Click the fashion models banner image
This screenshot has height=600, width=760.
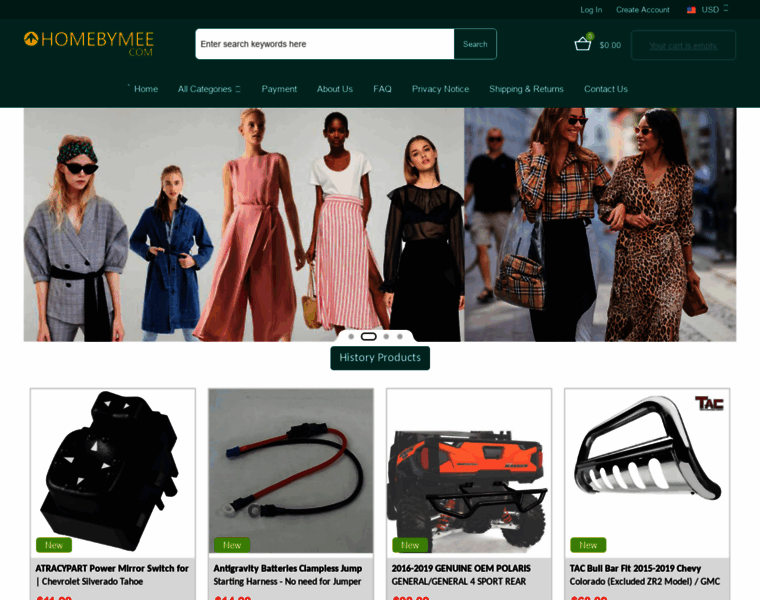(x=244, y=225)
